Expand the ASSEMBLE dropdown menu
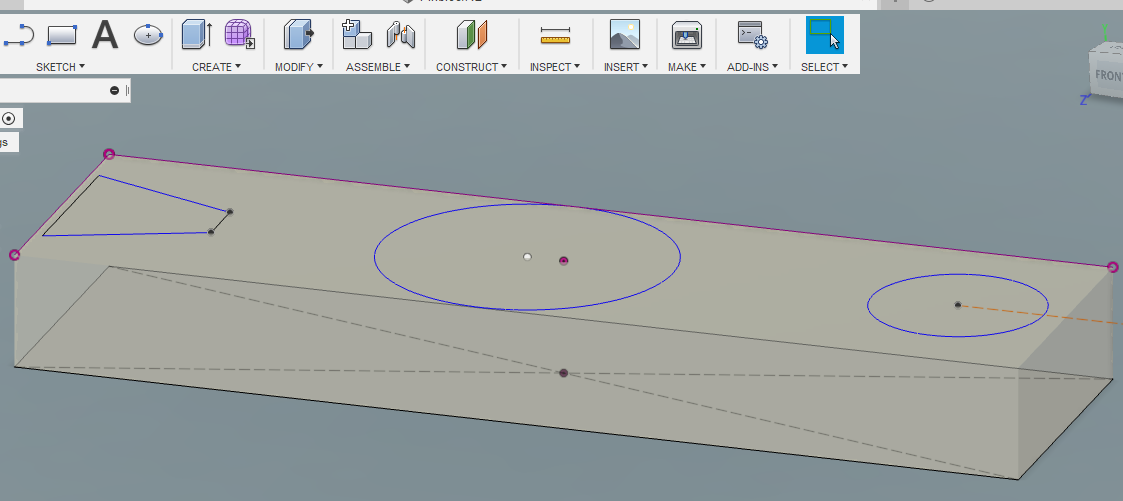Screen dimensions: 1123x501 tap(378, 67)
